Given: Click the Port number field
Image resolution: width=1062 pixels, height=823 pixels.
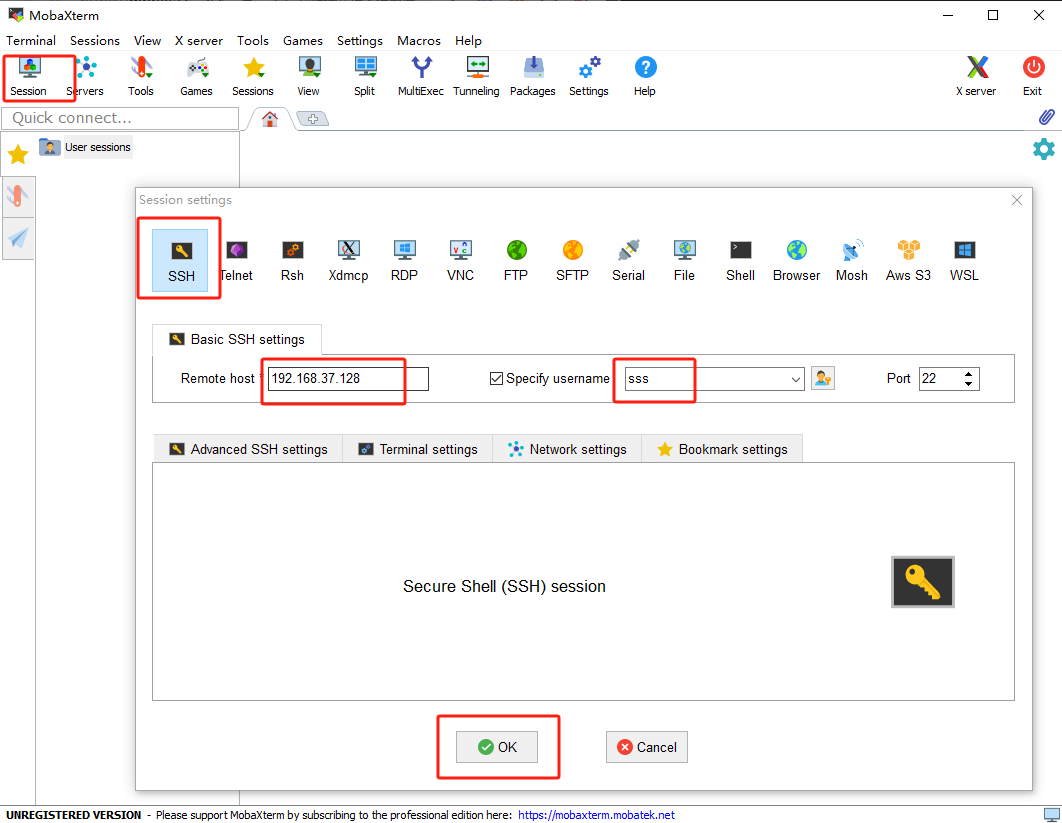Looking at the screenshot, I should (x=940, y=379).
